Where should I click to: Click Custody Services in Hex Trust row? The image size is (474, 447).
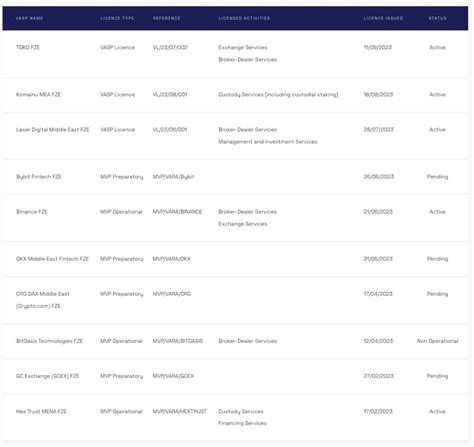tap(241, 412)
